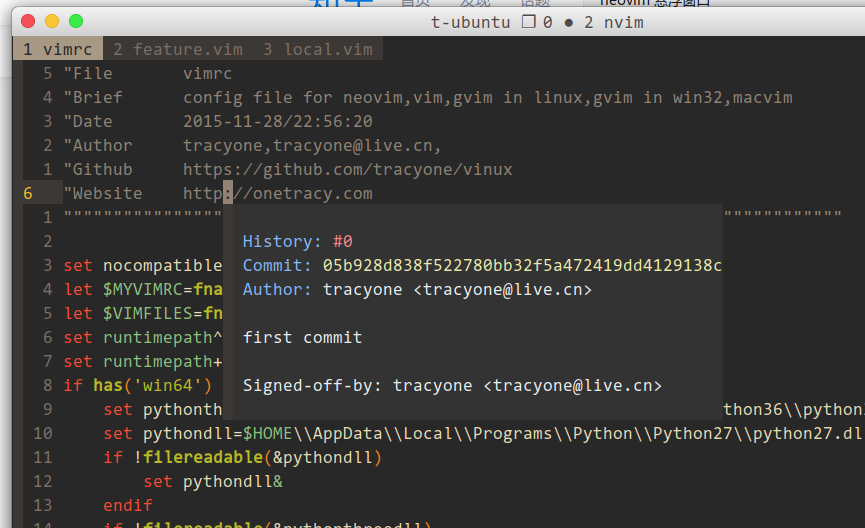Click the http://onetracy.com website text
The width and height of the screenshot is (865, 528).
click(x=277, y=194)
